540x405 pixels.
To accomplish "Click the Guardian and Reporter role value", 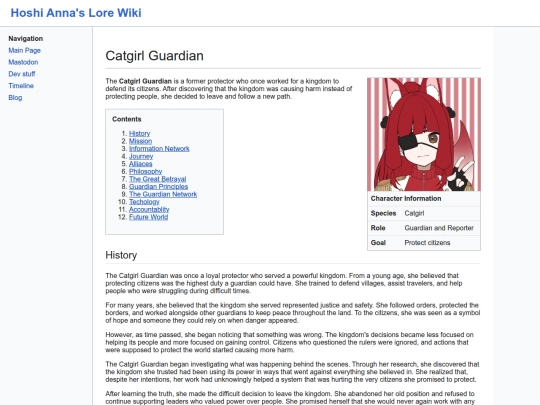I will tap(439, 228).
